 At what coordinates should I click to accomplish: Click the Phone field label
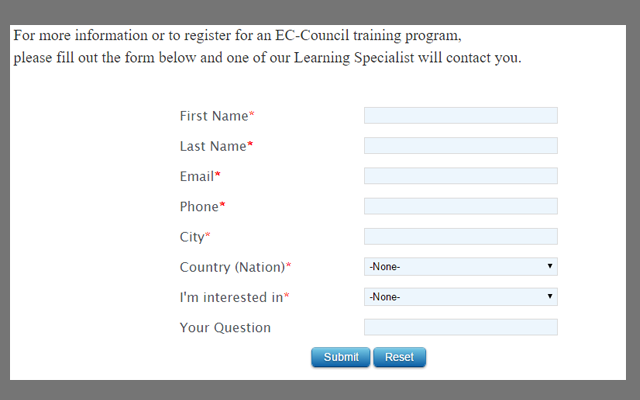click(x=199, y=206)
